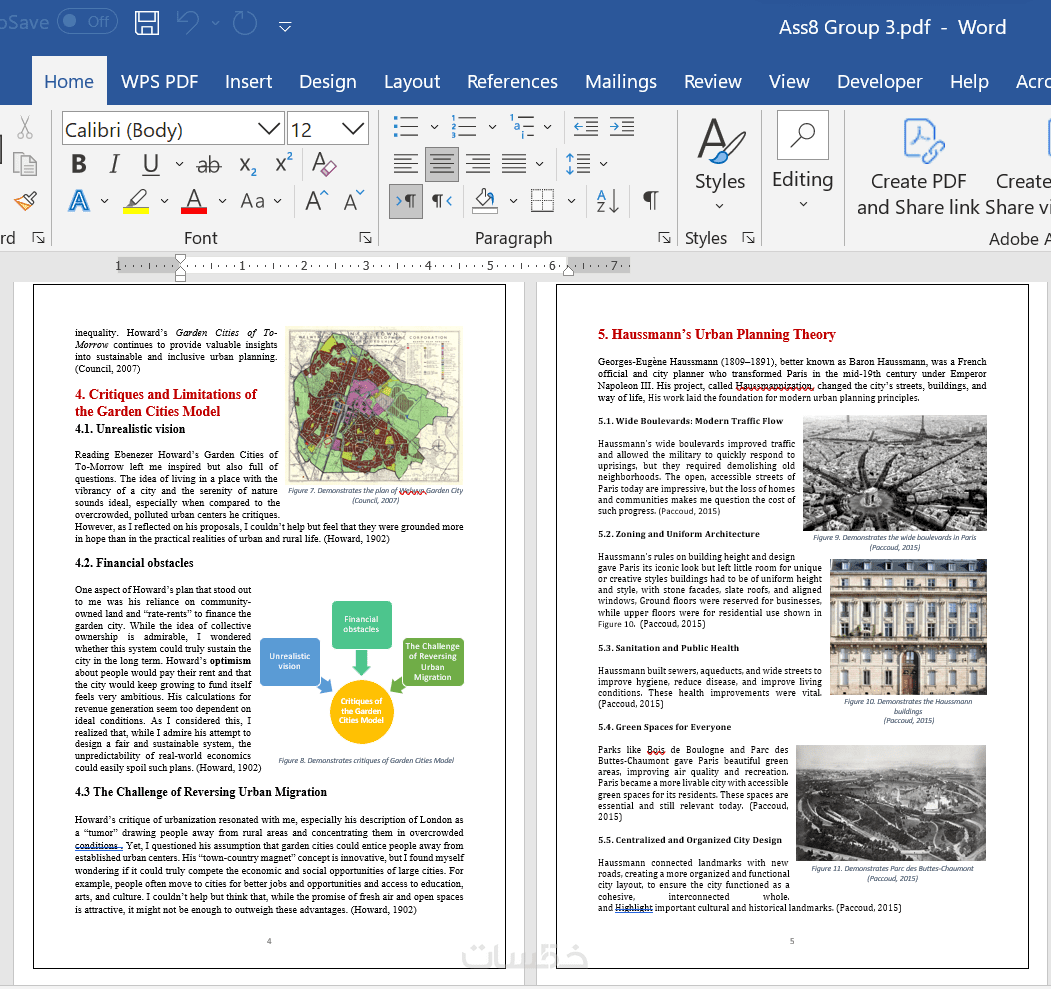Insert a bulleted list
Viewport: 1051px width, 989px height.
click(406, 127)
